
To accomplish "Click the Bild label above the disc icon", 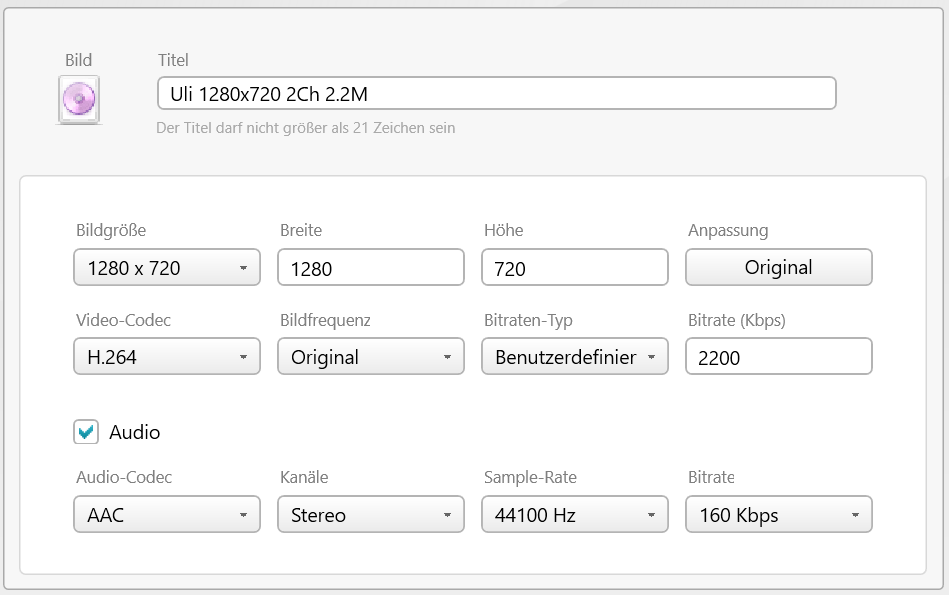I will [x=78, y=61].
